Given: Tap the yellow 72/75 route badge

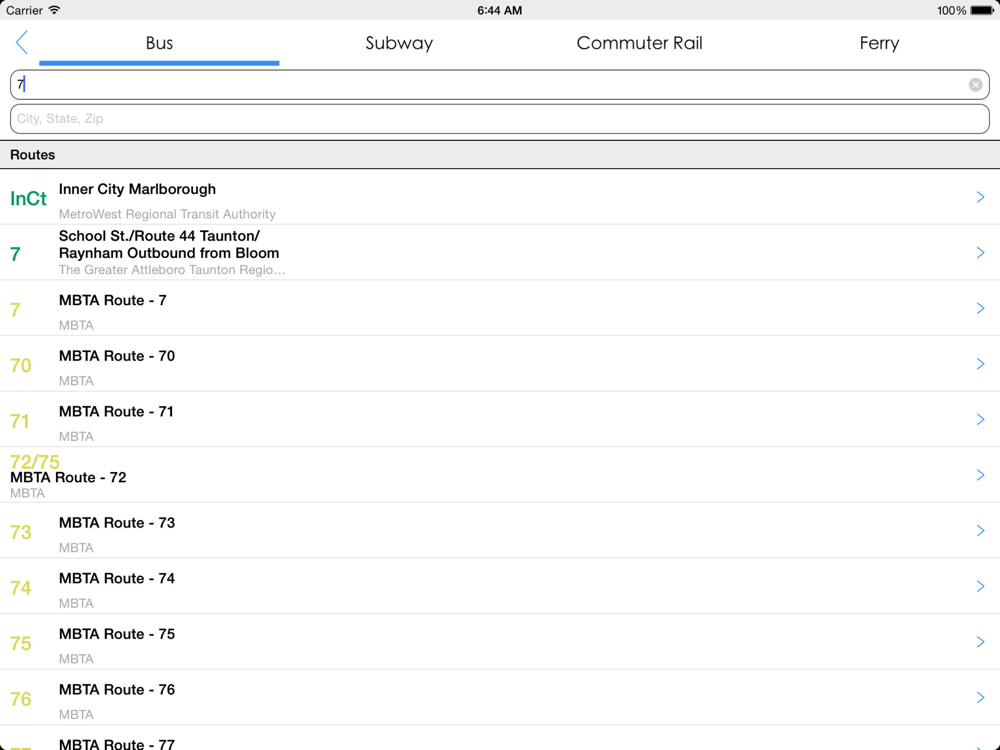Looking at the screenshot, I should (35, 461).
